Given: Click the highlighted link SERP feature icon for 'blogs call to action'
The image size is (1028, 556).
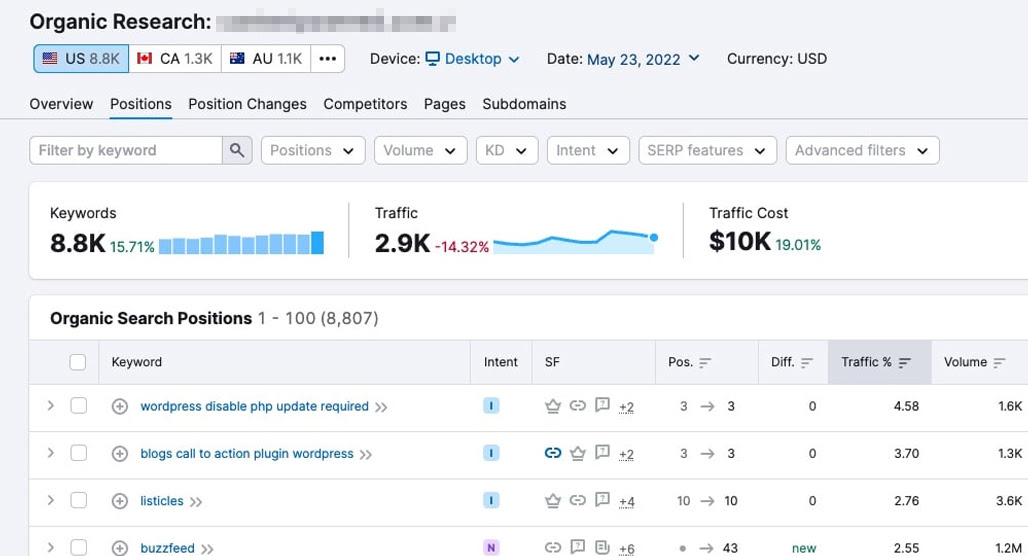Looking at the screenshot, I should 553,452.
